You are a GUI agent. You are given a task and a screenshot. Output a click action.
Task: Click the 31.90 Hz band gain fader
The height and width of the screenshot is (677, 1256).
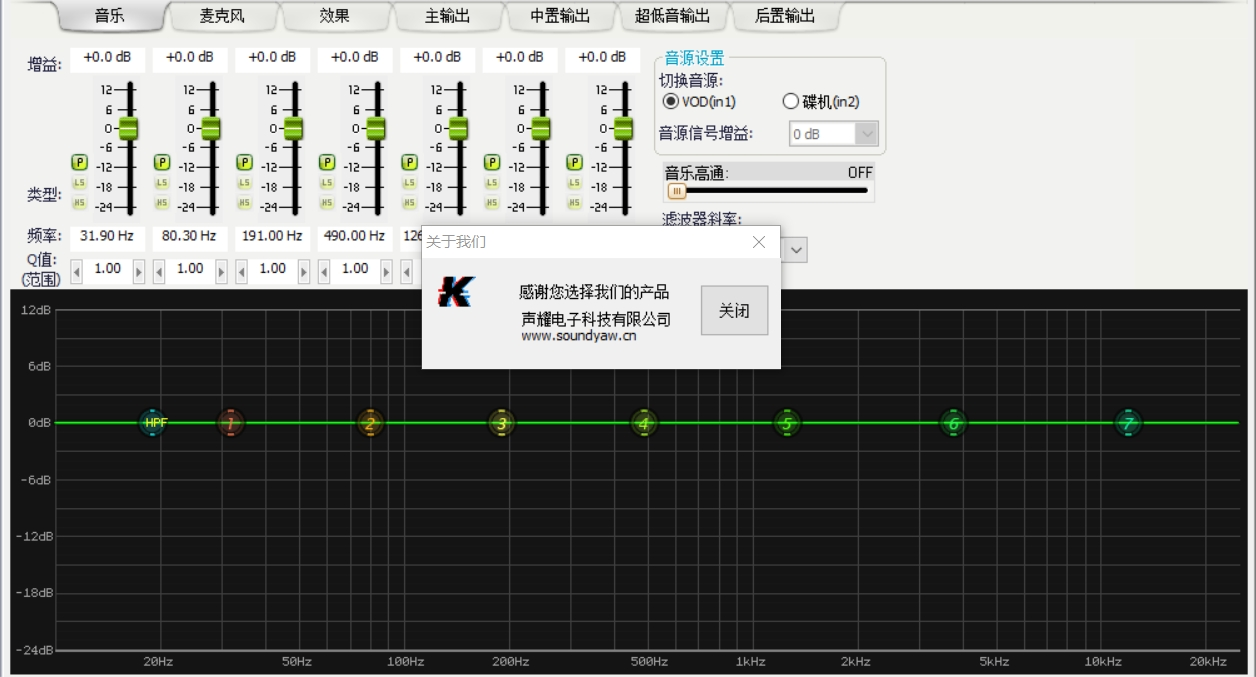click(128, 128)
